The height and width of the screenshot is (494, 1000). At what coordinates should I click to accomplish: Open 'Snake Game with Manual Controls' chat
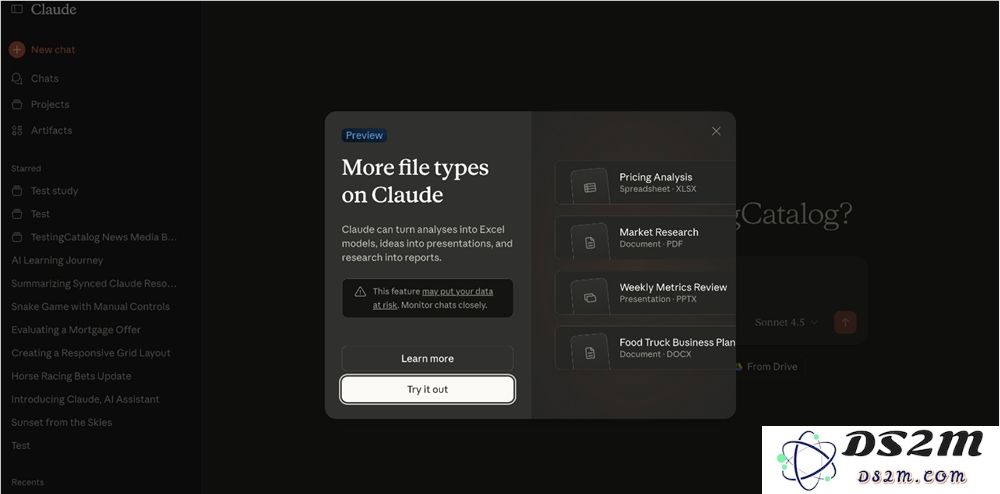click(90, 307)
